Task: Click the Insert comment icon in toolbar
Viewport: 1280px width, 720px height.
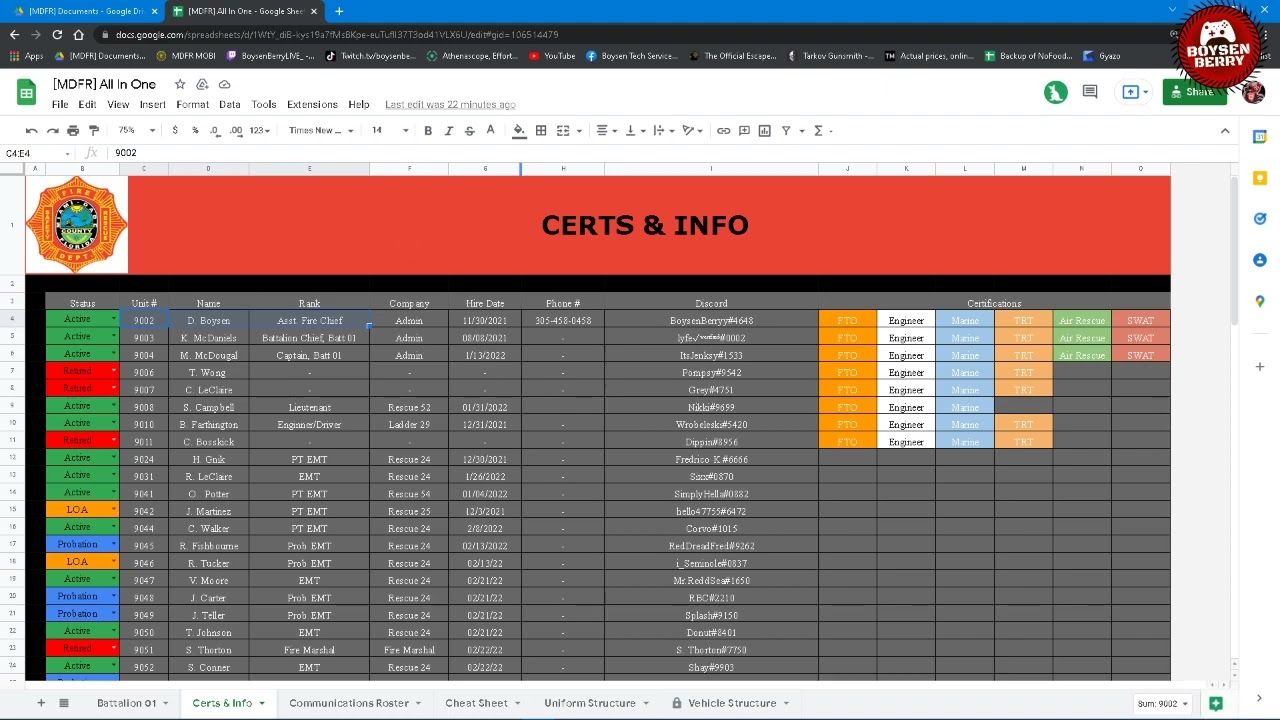Action: 744,131
